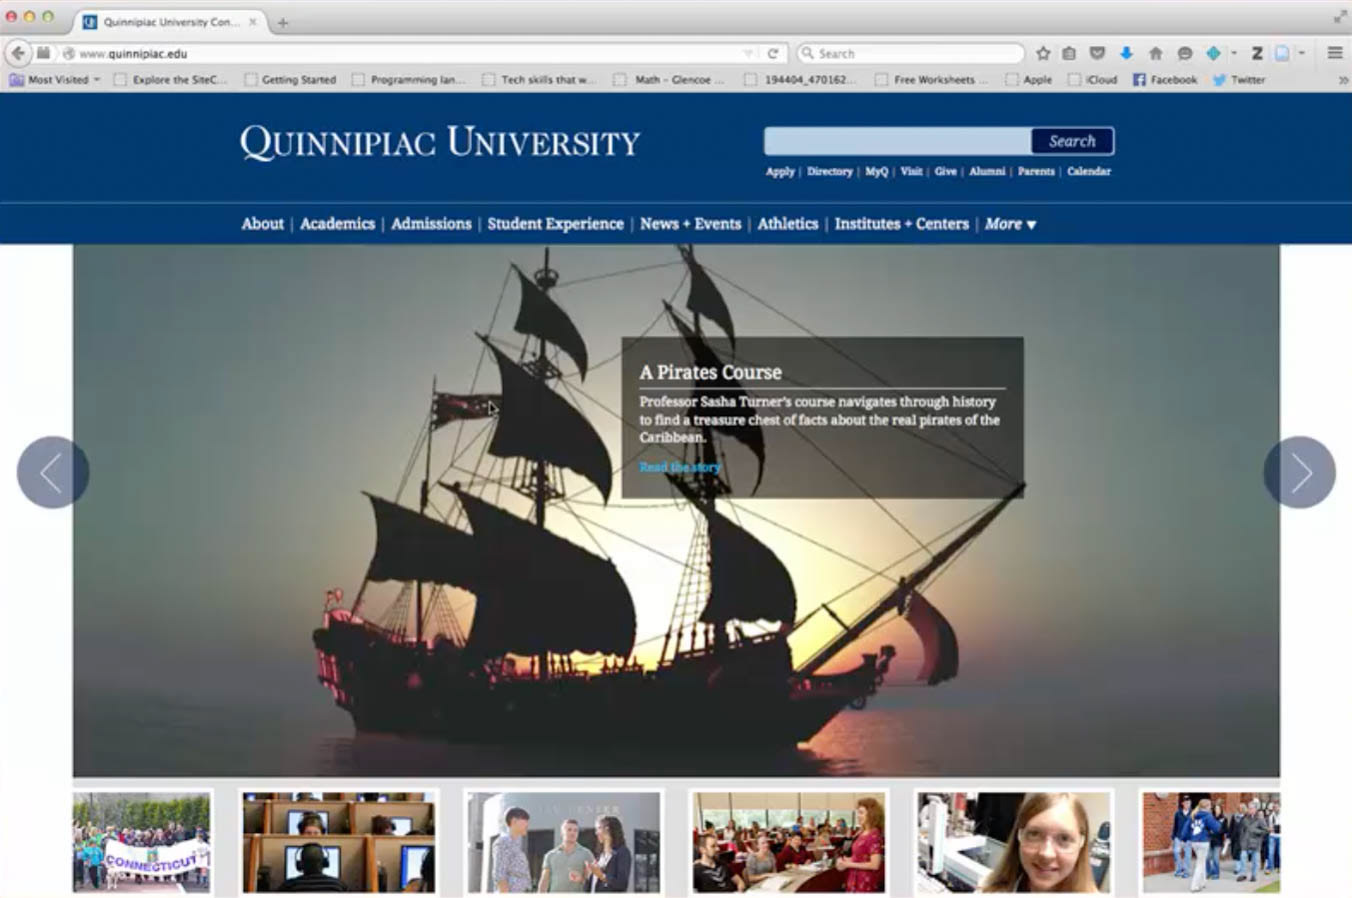The width and height of the screenshot is (1352, 898).
Task: Open the Directory link
Action: tap(830, 171)
